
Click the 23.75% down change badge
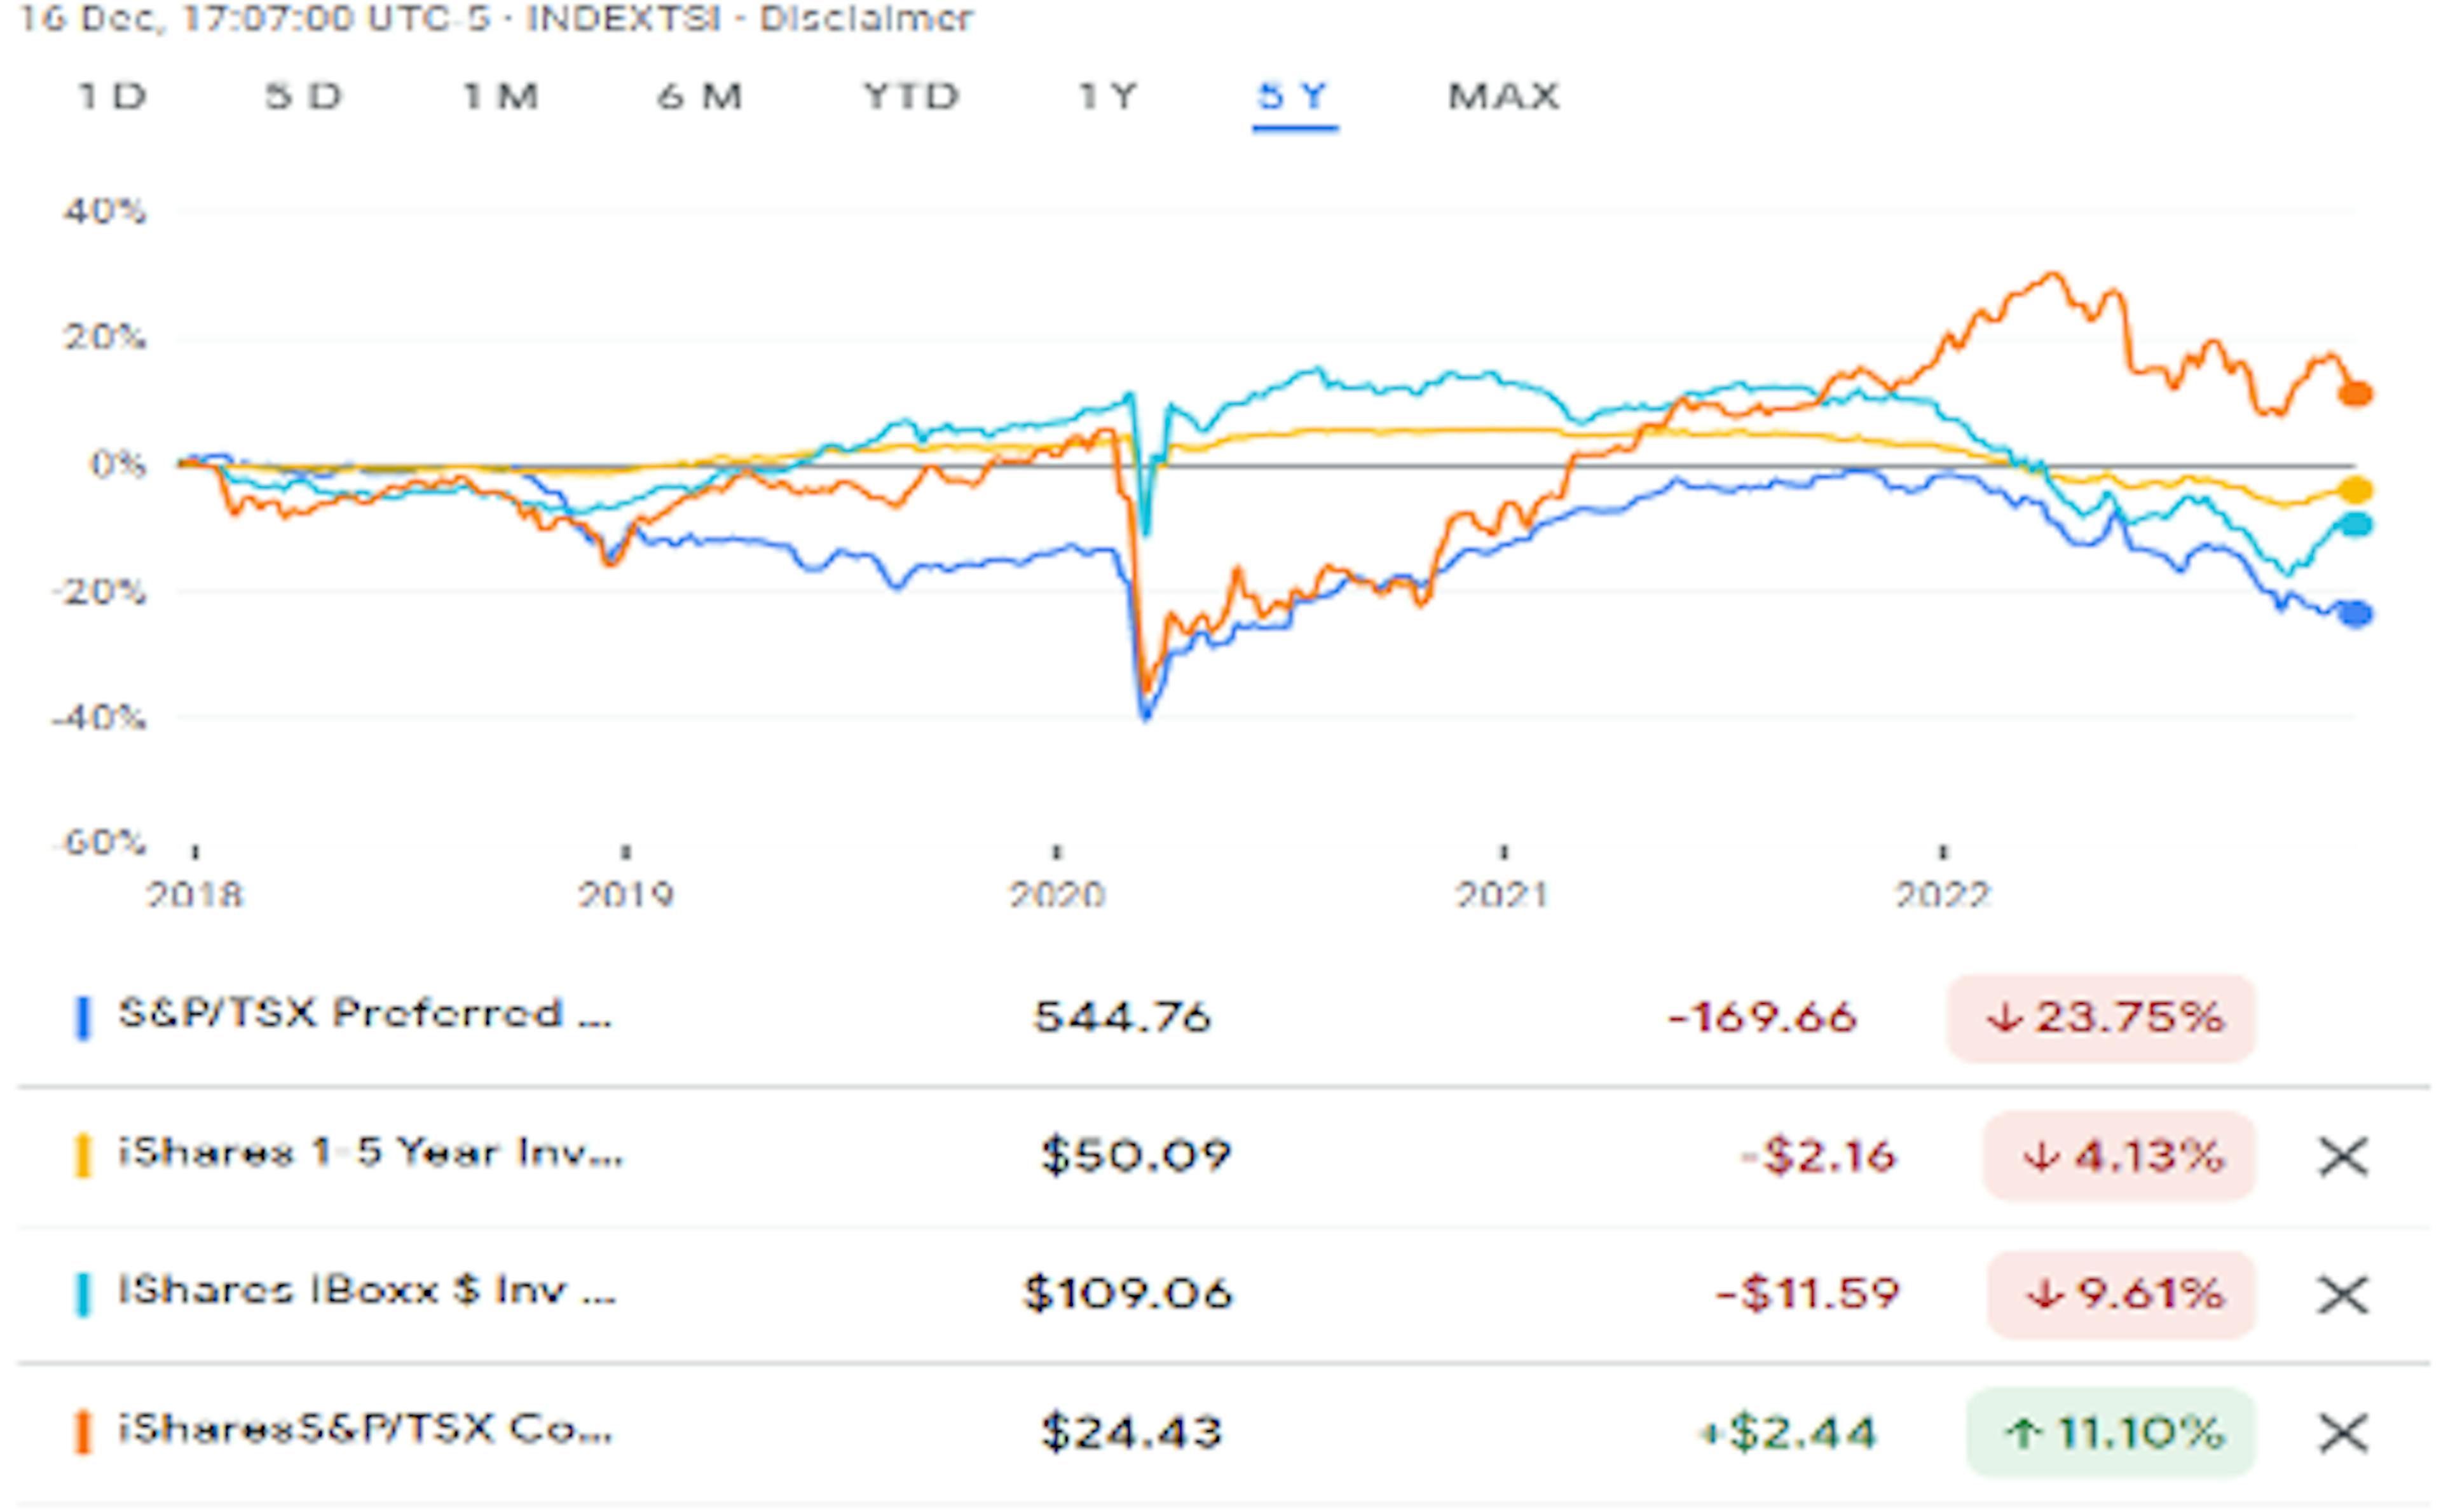2100,1018
